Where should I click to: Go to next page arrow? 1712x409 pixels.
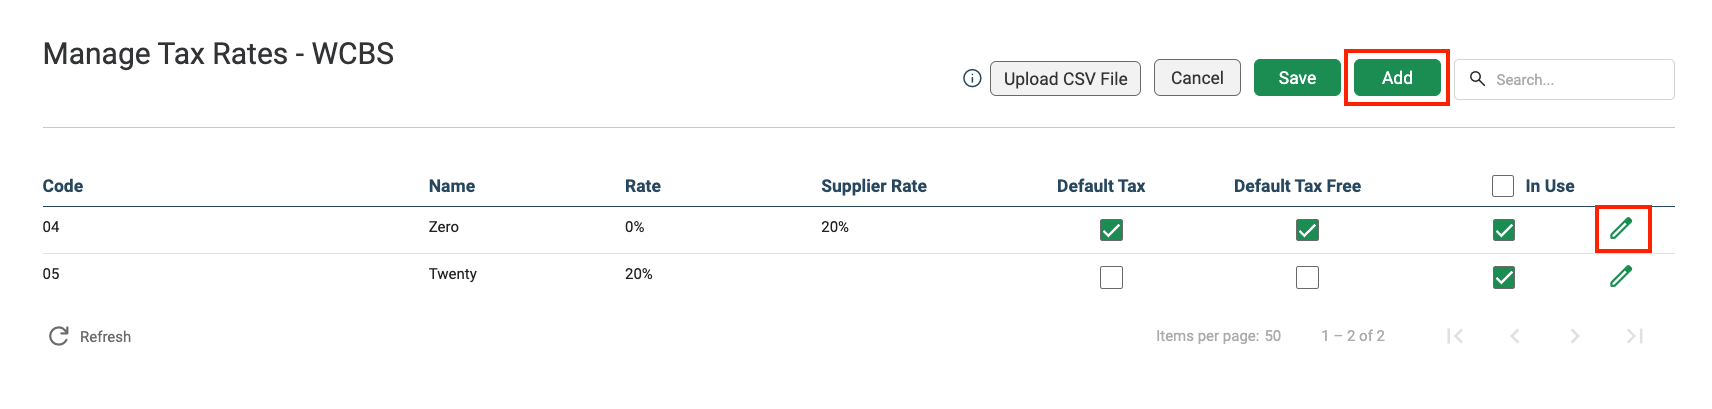coord(1575,336)
